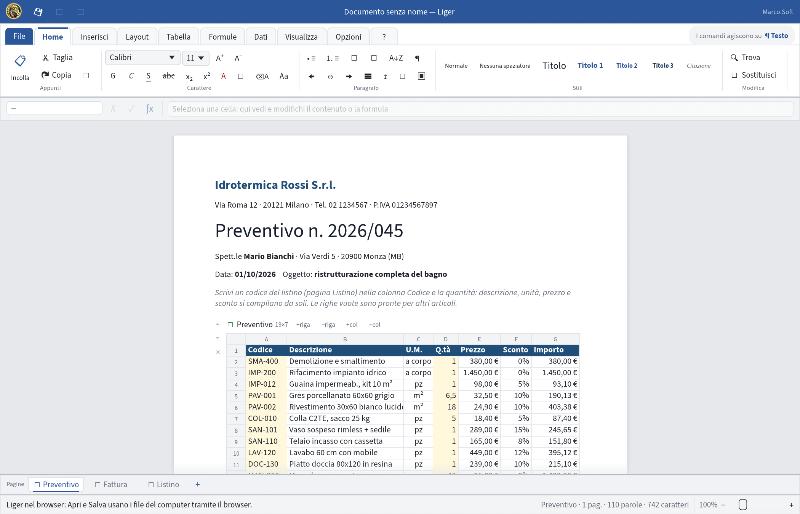Click Trova to search

[x=746, y=58]
